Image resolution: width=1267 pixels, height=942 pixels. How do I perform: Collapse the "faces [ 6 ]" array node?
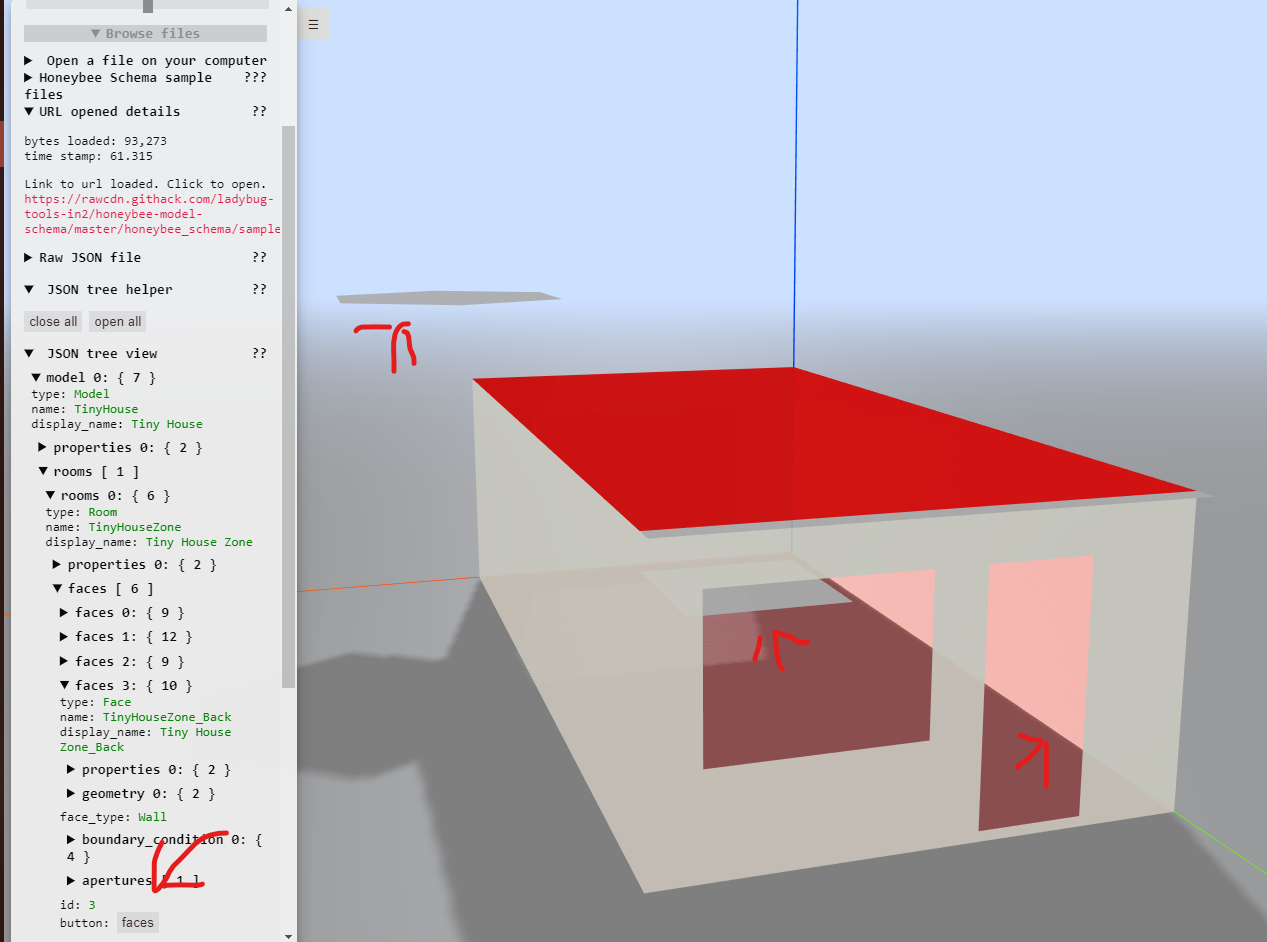click(x=57, y=588)
